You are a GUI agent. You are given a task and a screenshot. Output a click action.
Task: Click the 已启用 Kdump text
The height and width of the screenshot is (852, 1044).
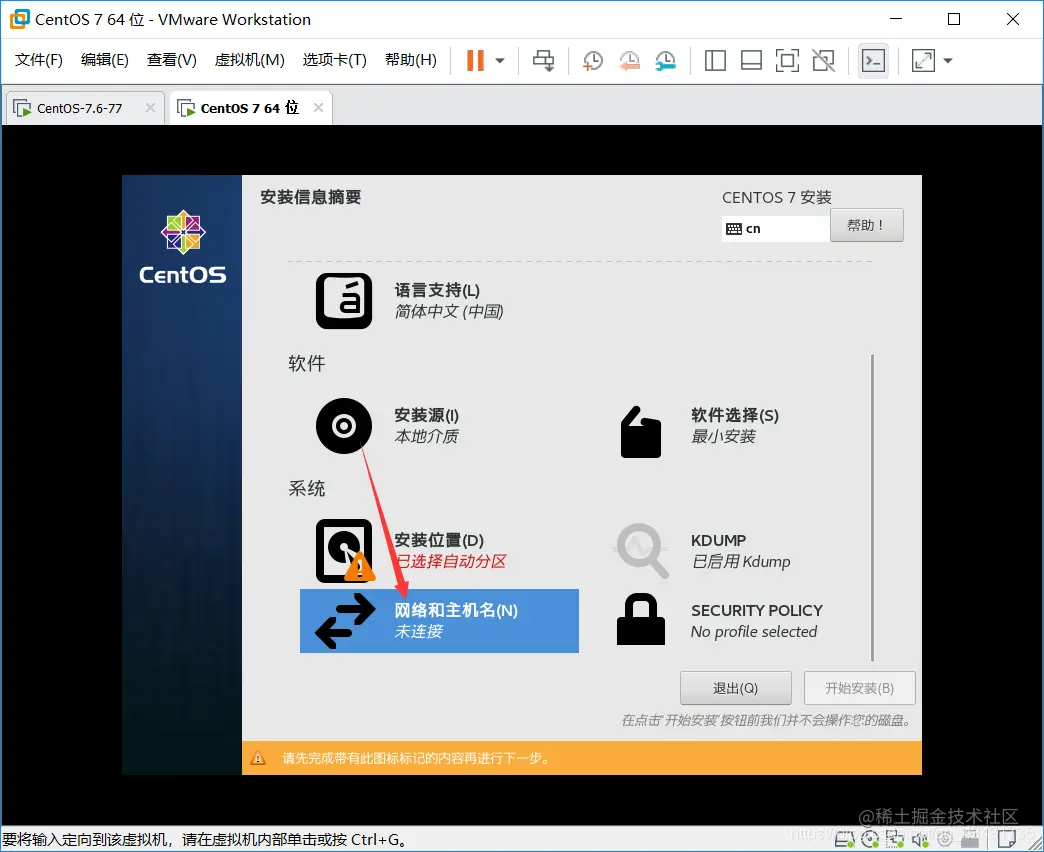(741, 562)
